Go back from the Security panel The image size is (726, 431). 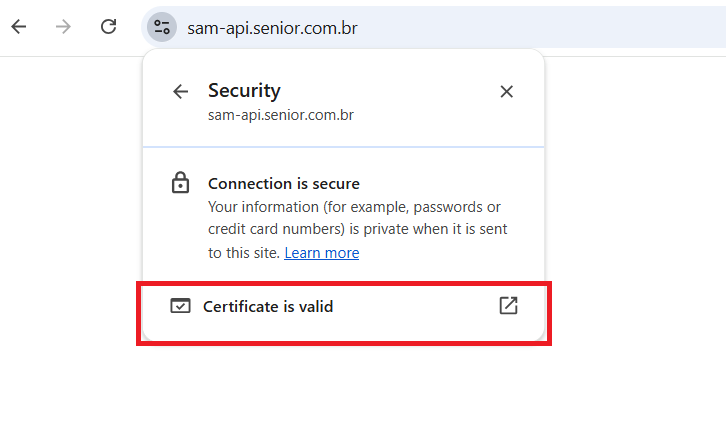click(180, 92)
